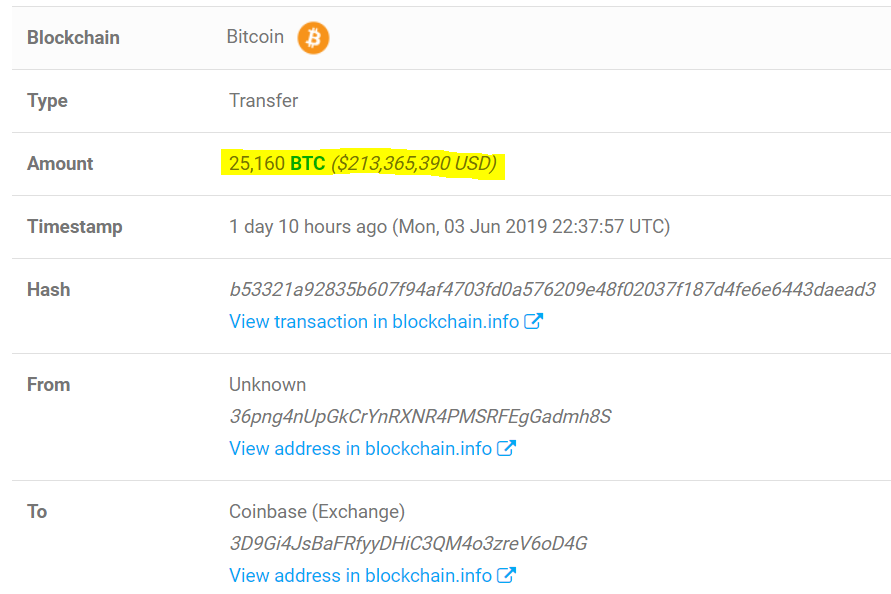
Task: Click the Bitcoin logo icon
Action: [312, 37]
